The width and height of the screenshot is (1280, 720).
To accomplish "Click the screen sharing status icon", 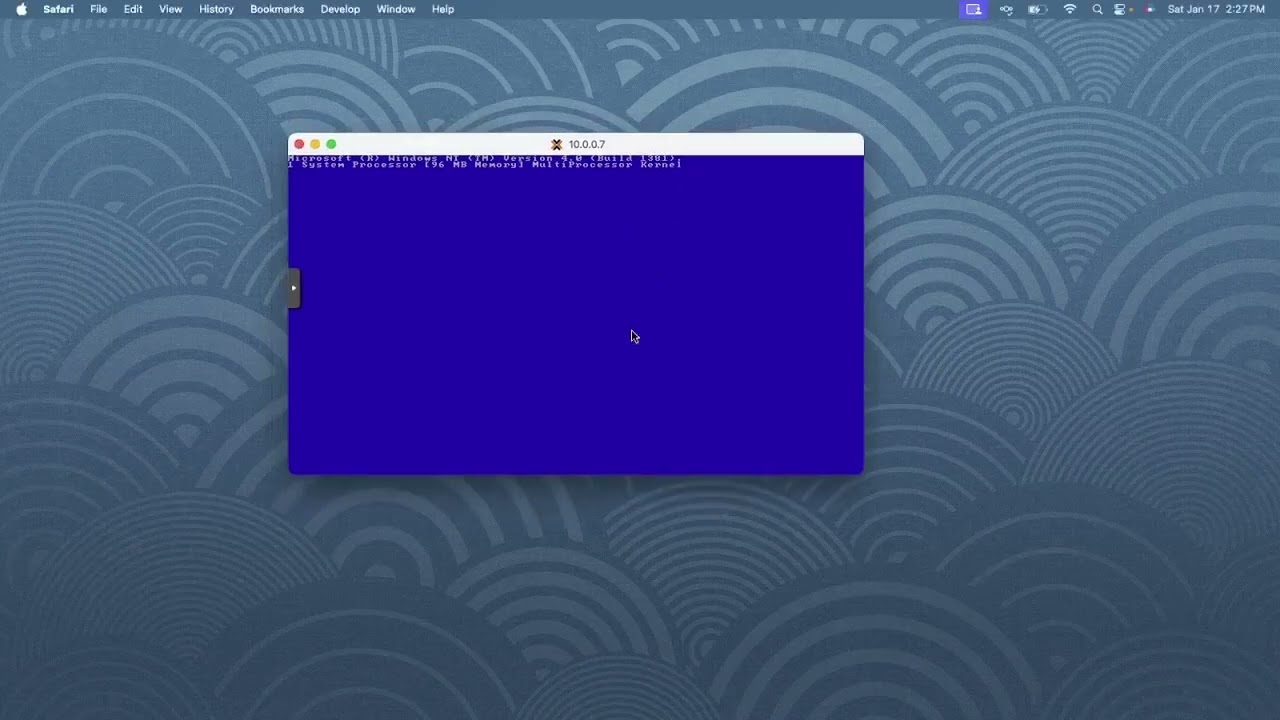I will point(973,9).
